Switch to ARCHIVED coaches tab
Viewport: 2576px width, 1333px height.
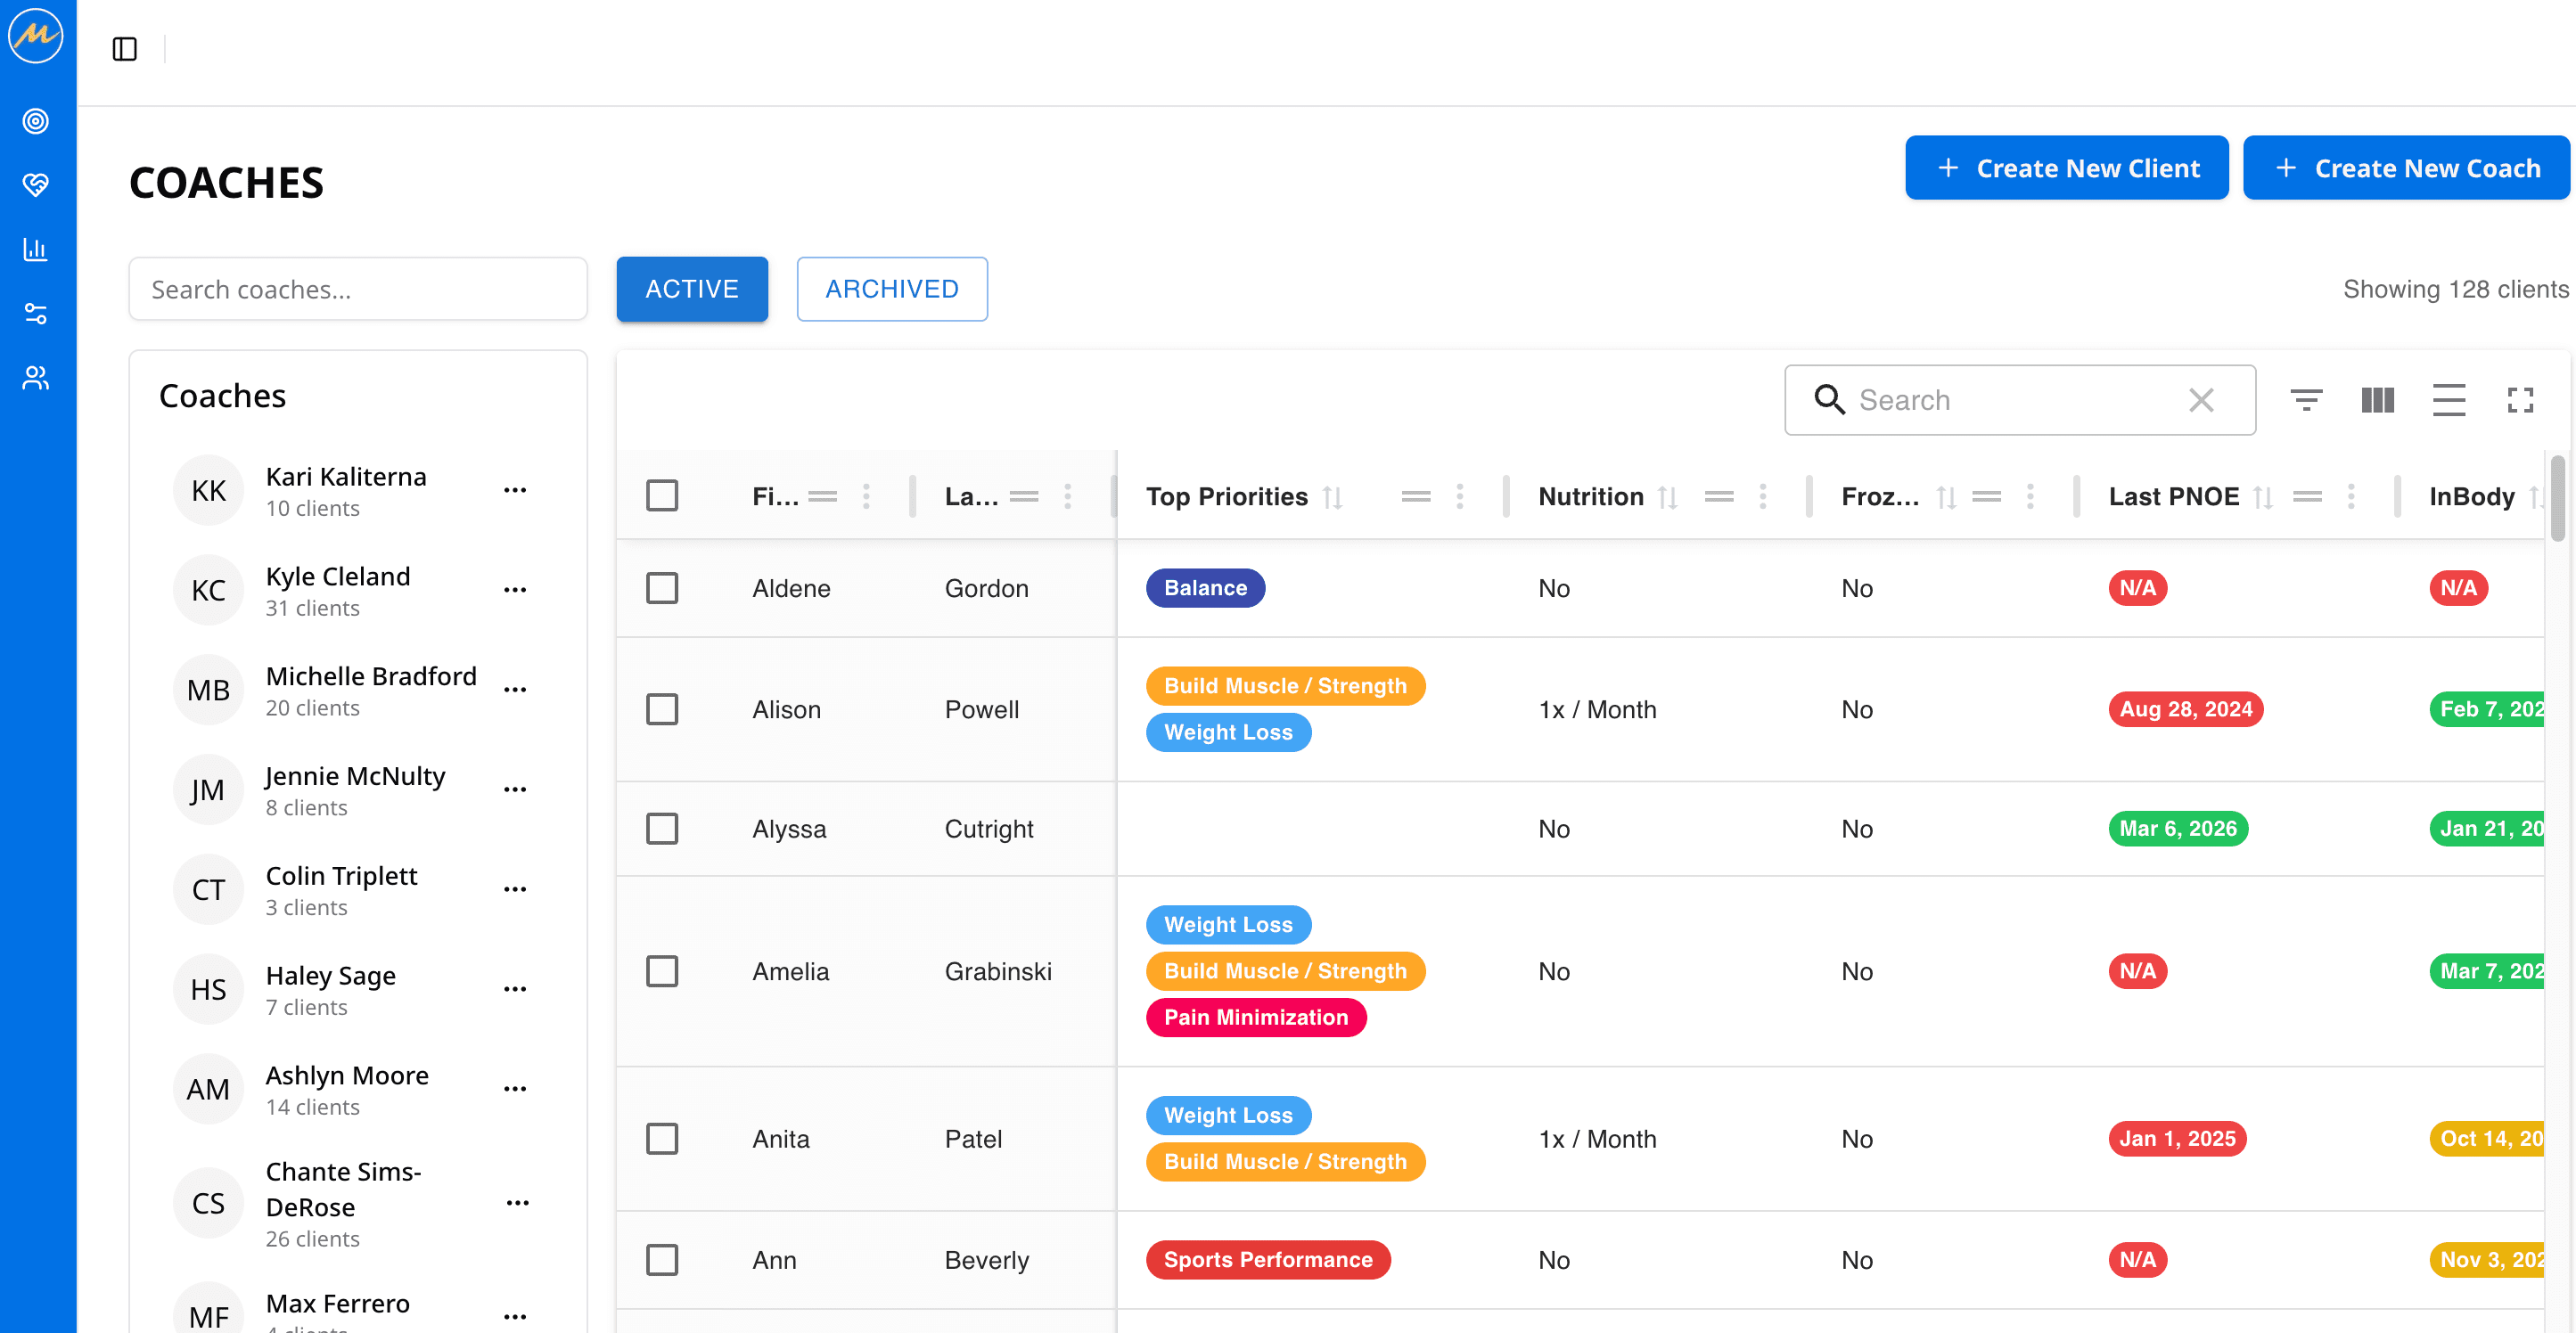[892, 289]
